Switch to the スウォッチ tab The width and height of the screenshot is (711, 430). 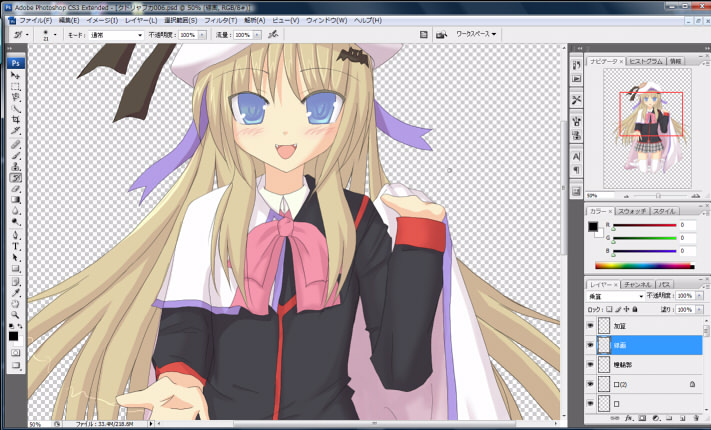point(633,211)
